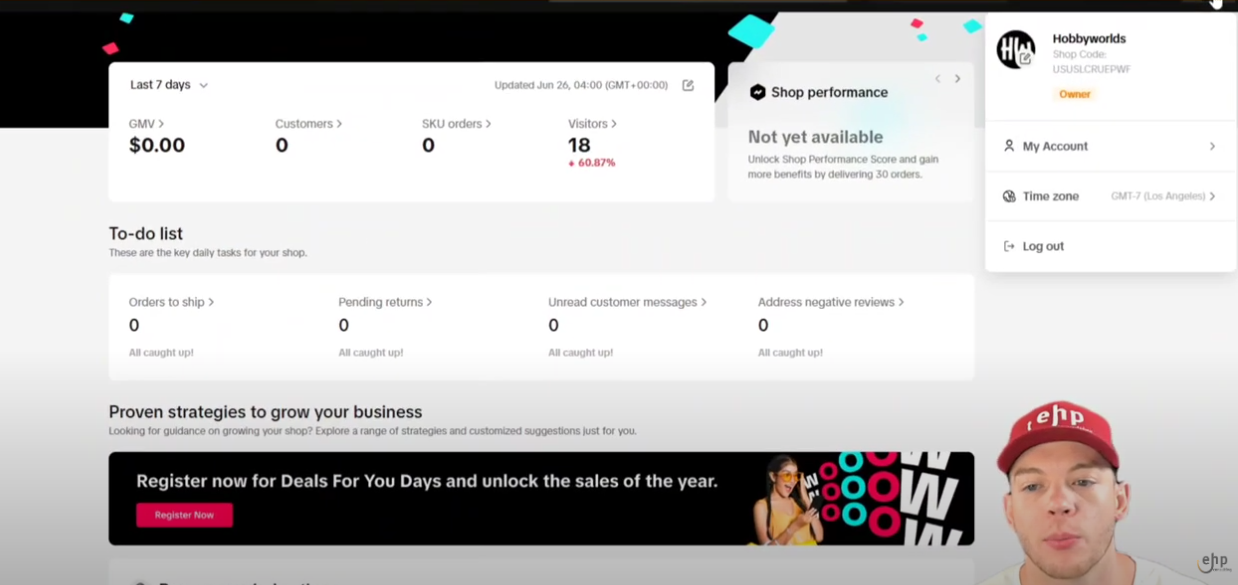Open the My Account menu entry
Screen dimensions: 1238x585
pyautogui.click(x=1055, y=146)
